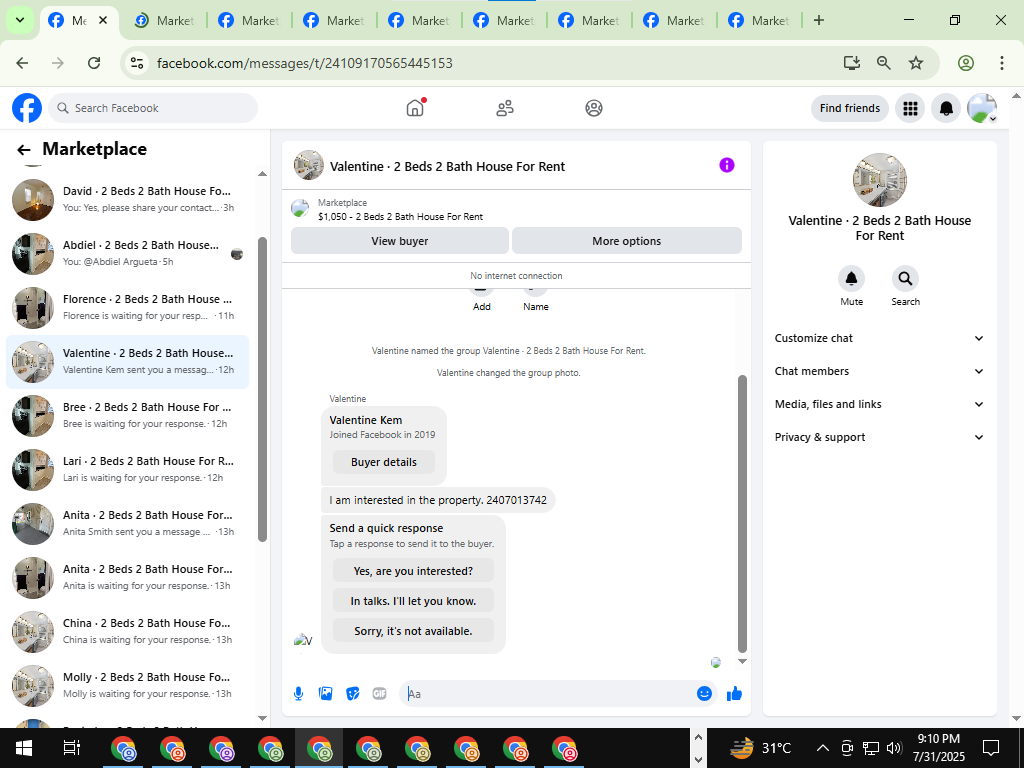This screenshot has height=768, width=1024.
Task: Open conversation information purple icon
Action: (727, 165)
